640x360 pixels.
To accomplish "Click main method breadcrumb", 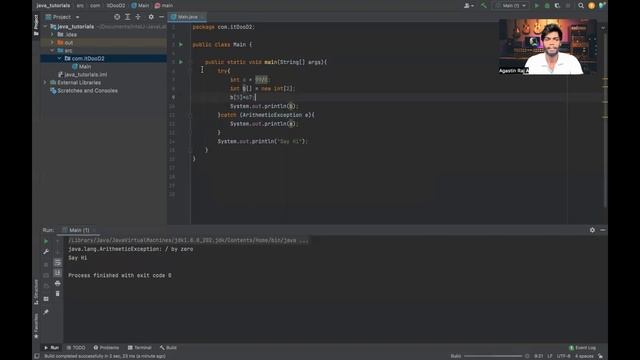I will tap(164, 6).
